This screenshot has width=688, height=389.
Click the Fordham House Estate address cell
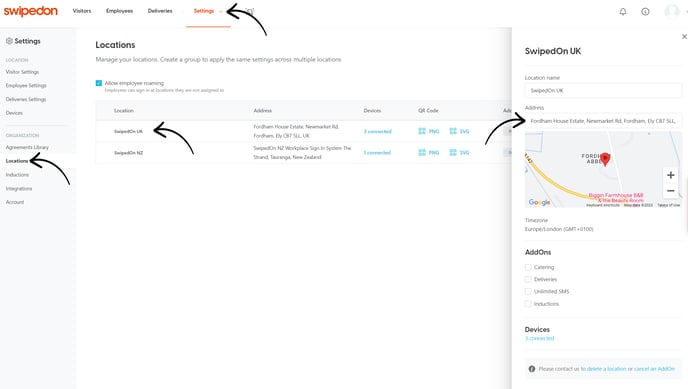[296, 131]
